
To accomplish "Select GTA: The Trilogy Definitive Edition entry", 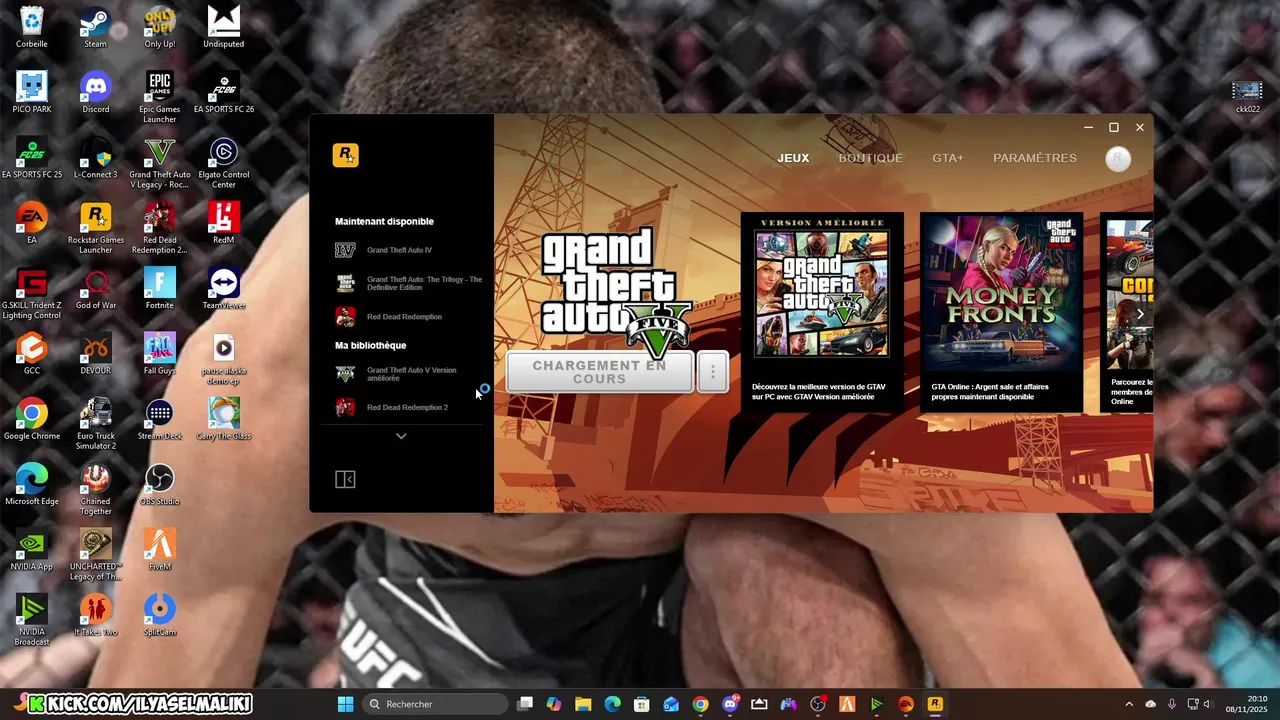I will 409,284.
